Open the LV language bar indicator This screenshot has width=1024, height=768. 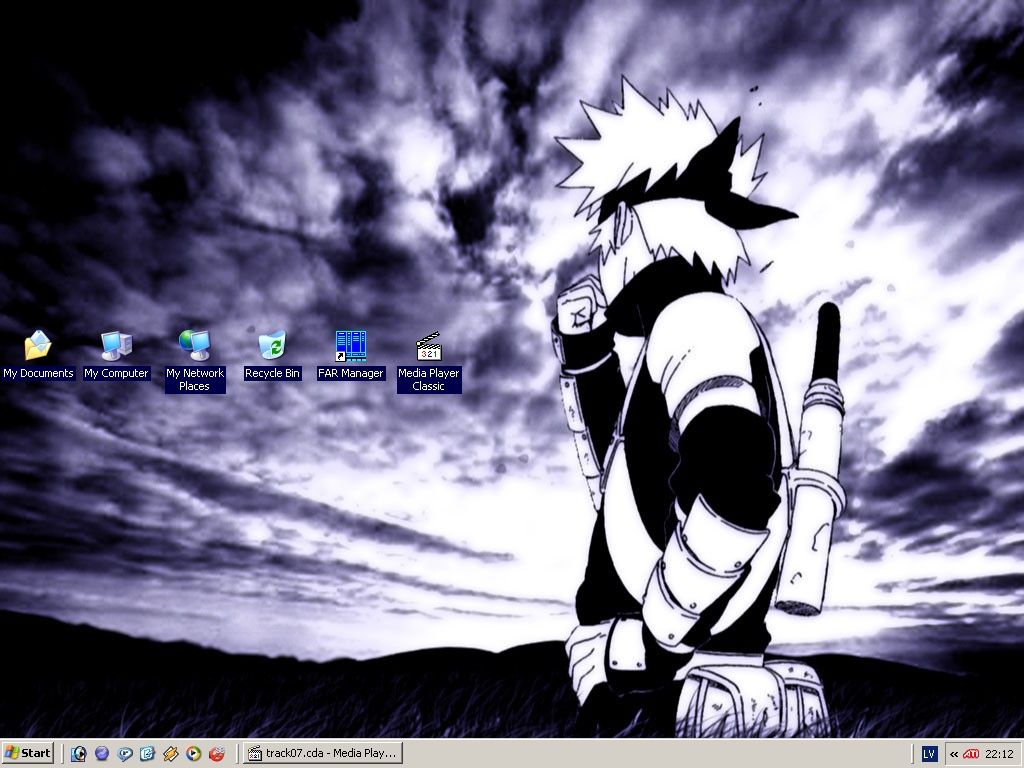click(x=929, y=754)
